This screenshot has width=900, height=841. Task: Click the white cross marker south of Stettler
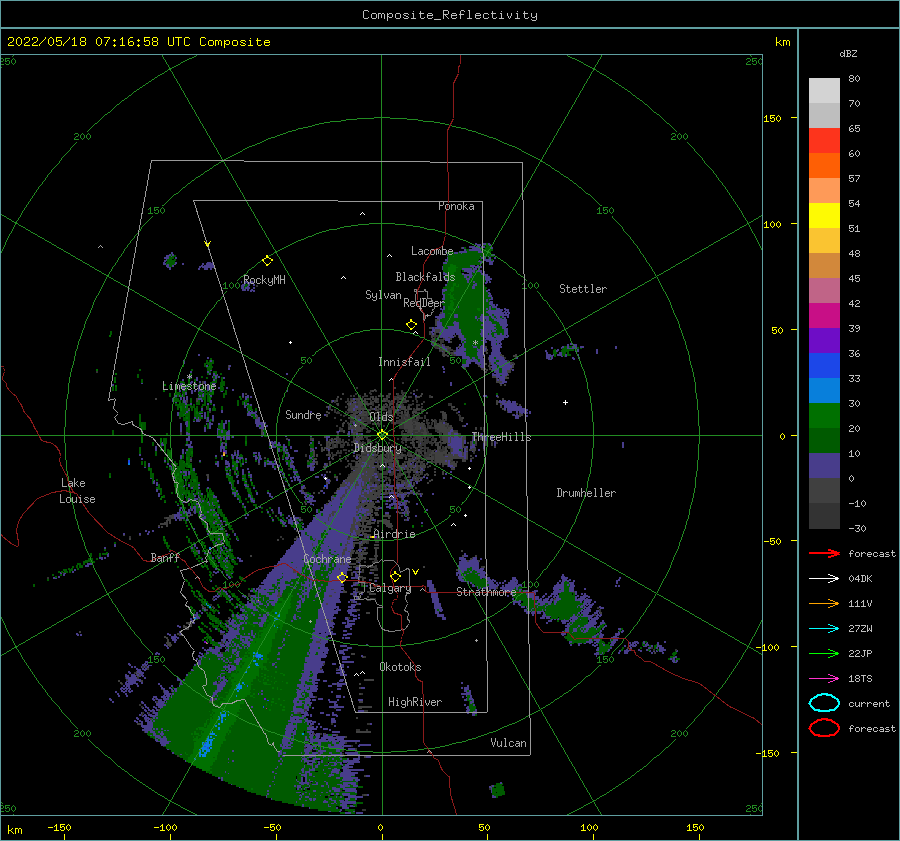tap(565, 402)
